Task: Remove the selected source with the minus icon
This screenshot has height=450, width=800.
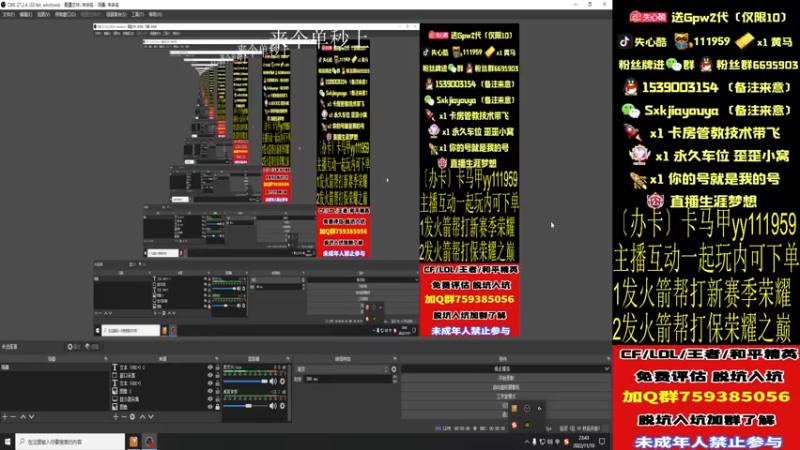Action: click(x=123, y=417)
